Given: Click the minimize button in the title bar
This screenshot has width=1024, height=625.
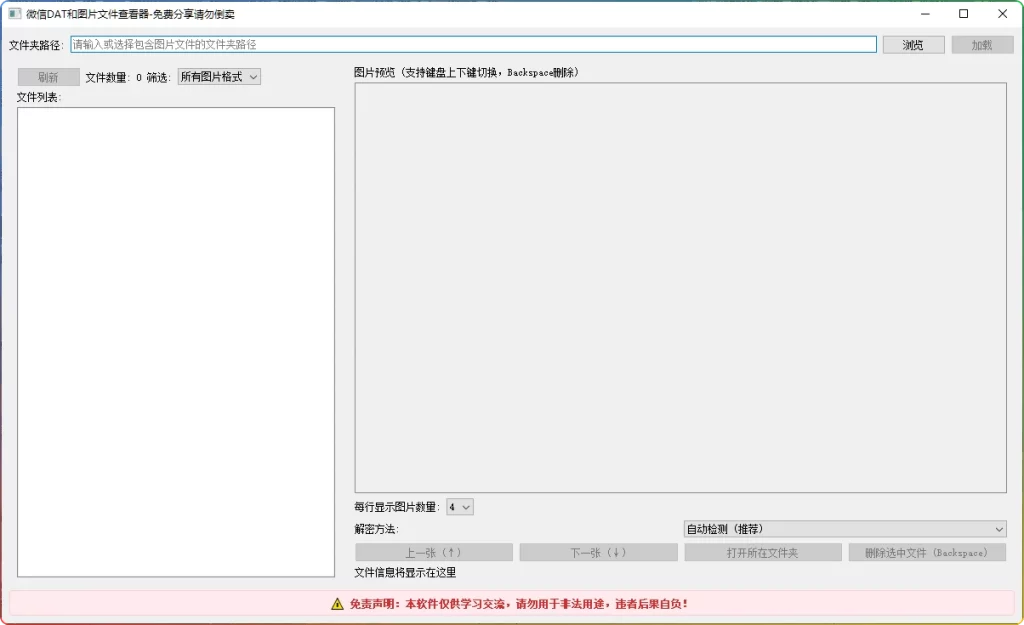Looking at the screenshot, I should click(x=925, y=14).
